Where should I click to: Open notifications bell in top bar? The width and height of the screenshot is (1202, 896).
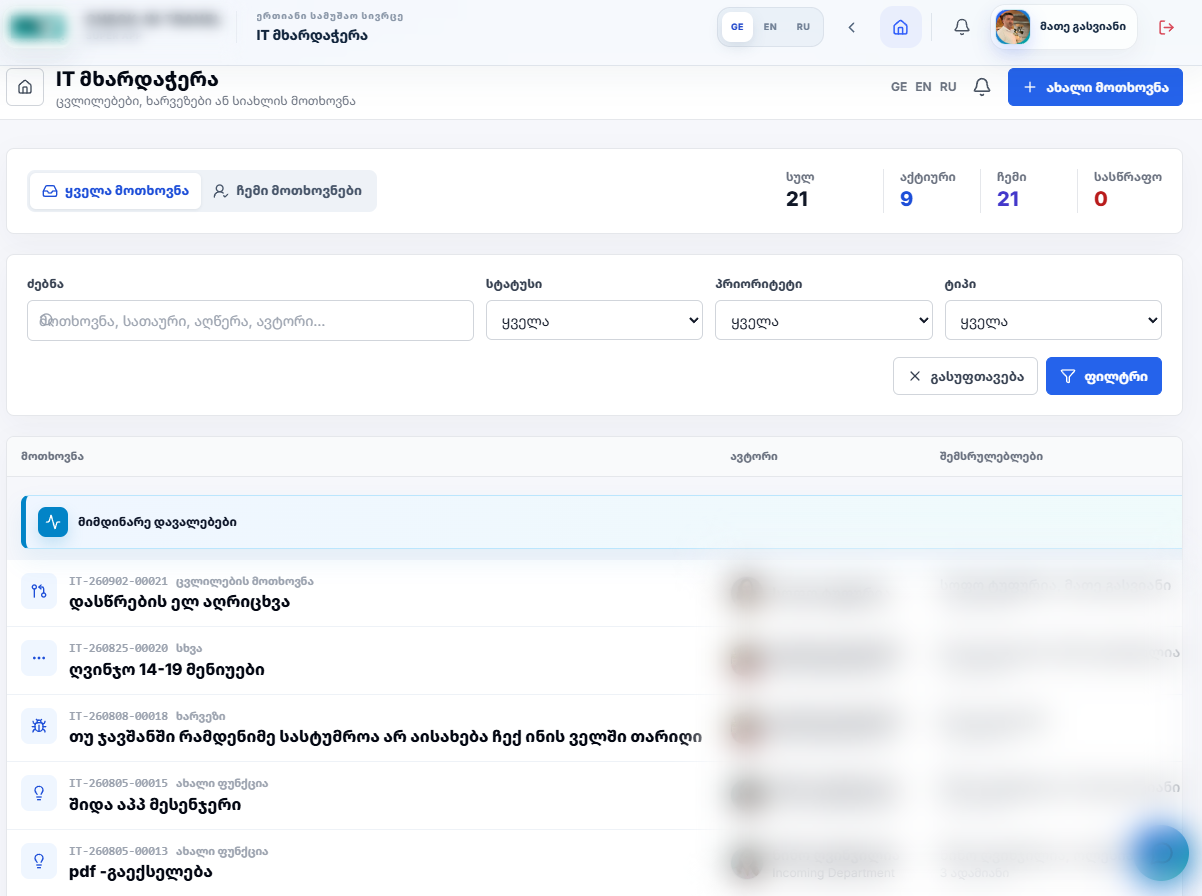pos(962,27)
